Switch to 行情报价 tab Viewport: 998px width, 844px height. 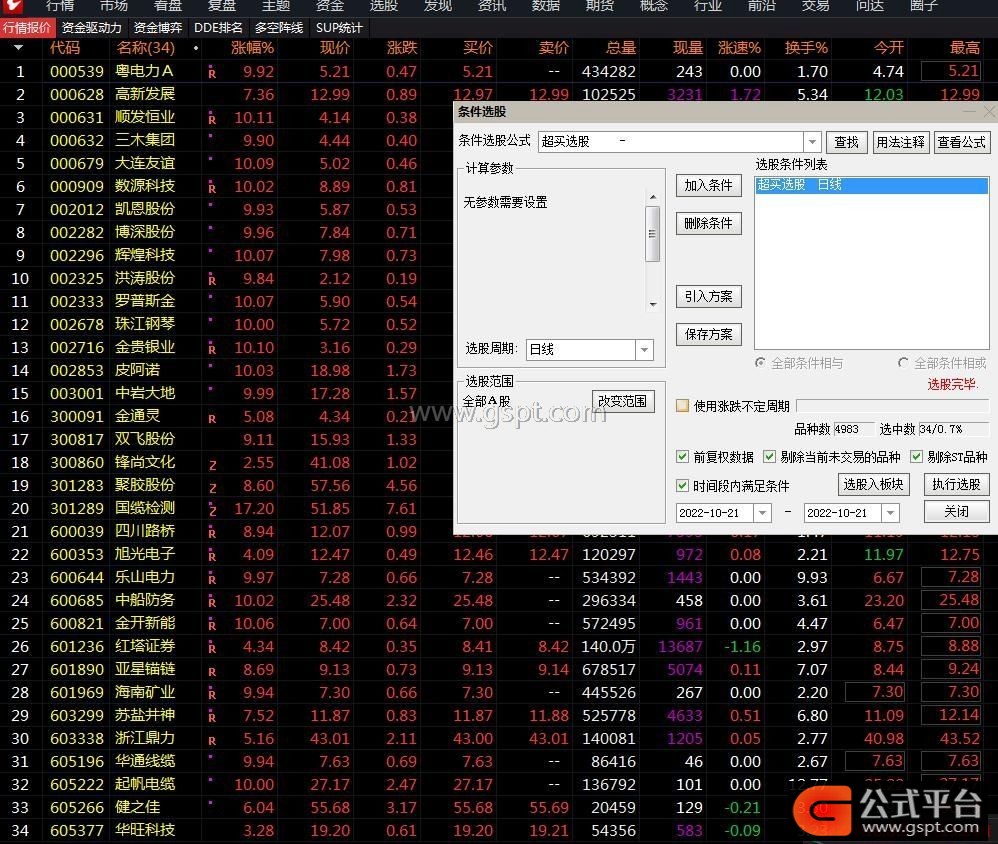27,28
